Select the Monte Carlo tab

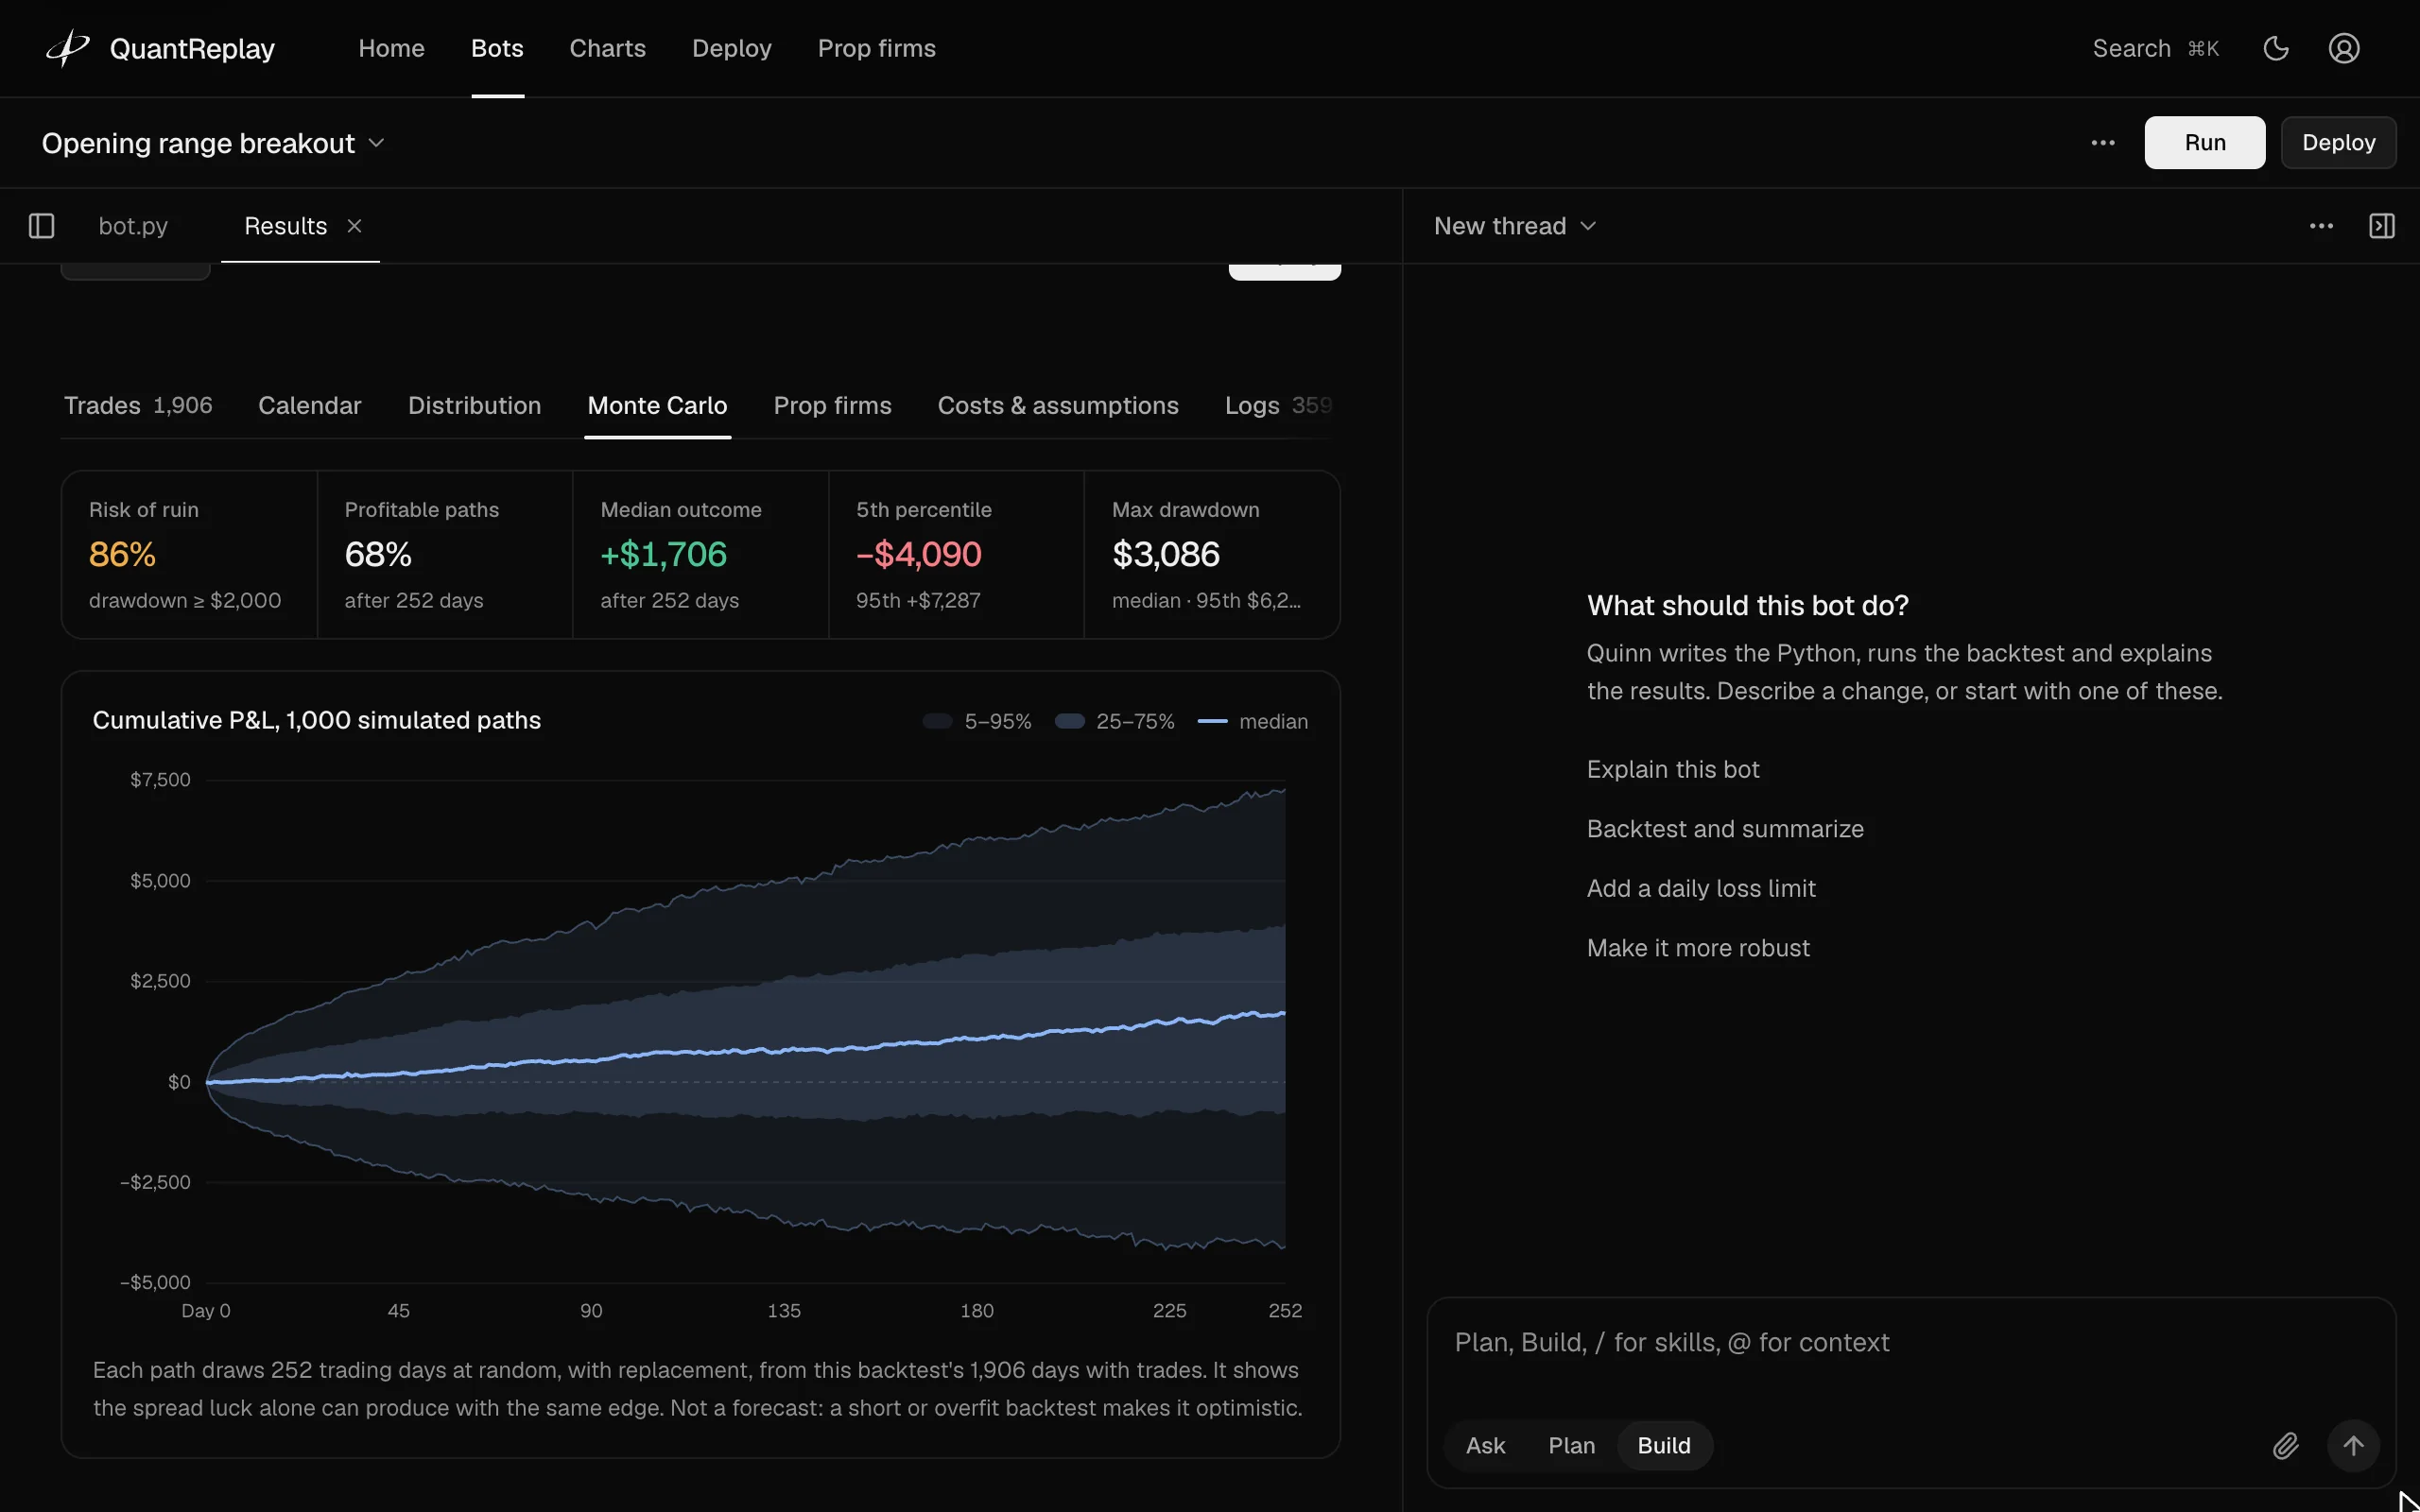click(657, 405)
